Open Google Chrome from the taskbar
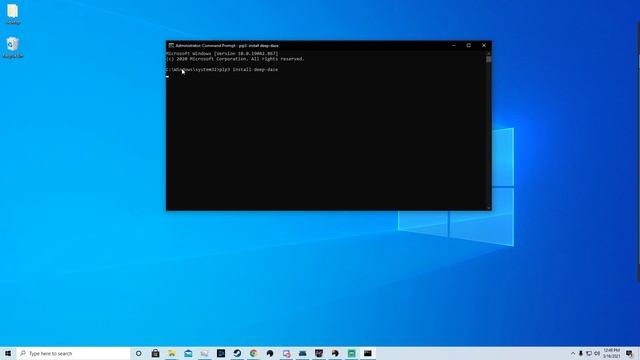This screenshot has height=360, width=640. pos(253,353)
